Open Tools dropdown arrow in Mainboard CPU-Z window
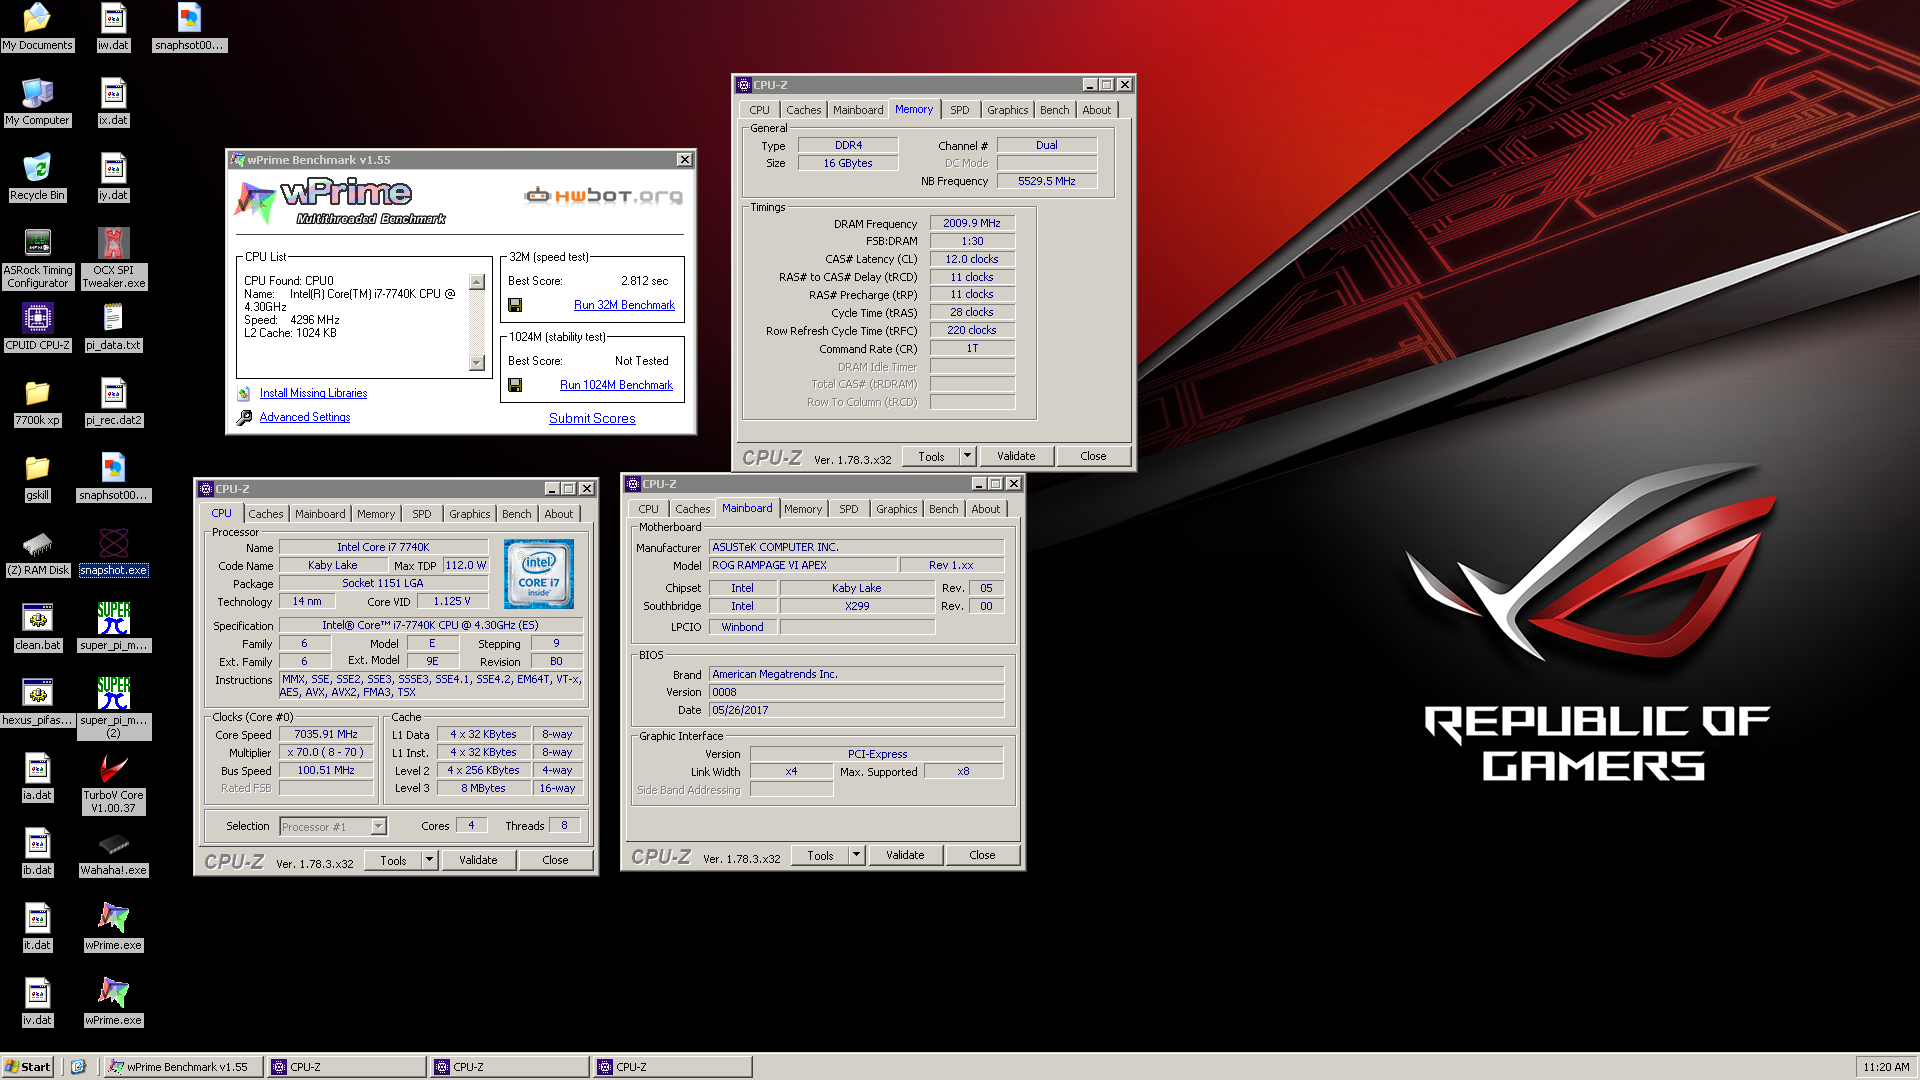 (x=856, y=855)
